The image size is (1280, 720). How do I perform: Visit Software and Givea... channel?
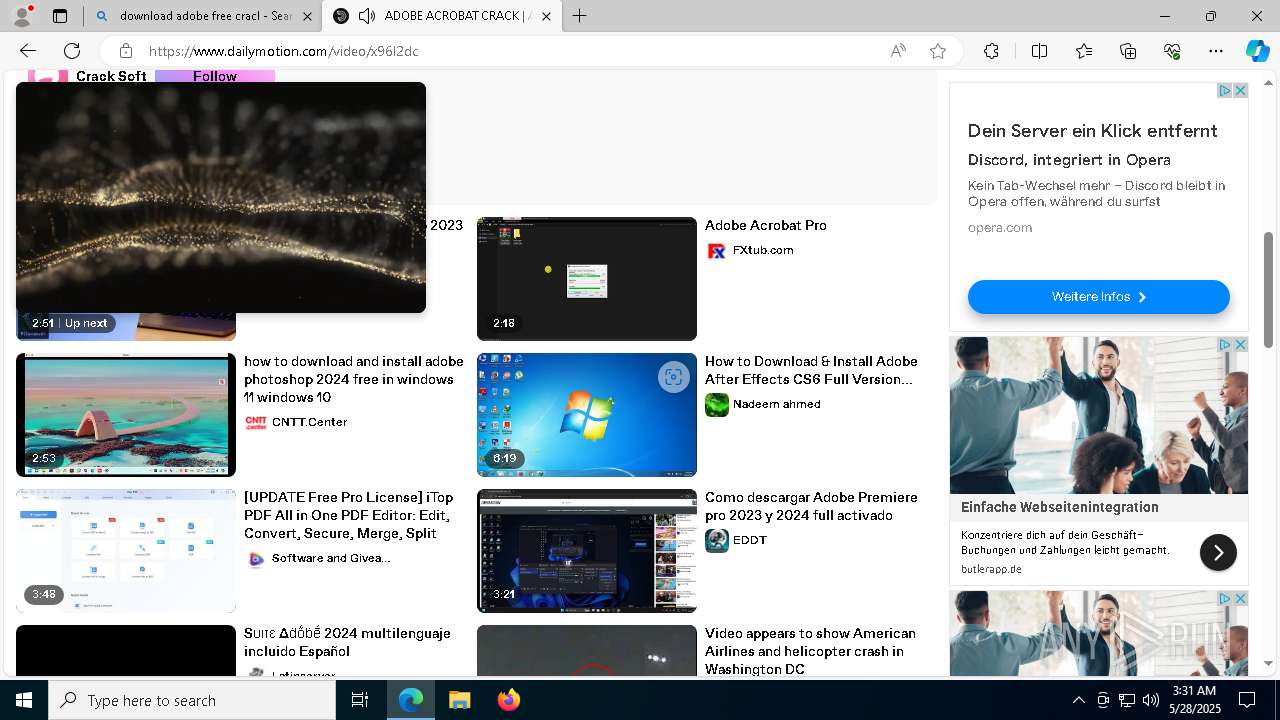tap(331, 558)
